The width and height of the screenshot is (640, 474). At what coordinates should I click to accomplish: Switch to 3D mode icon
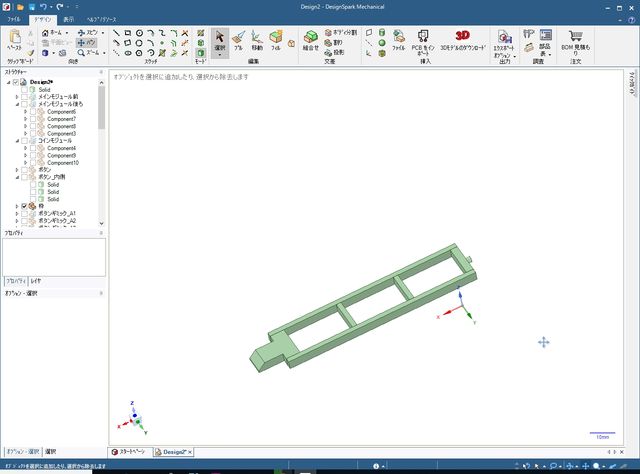point(200,53)
